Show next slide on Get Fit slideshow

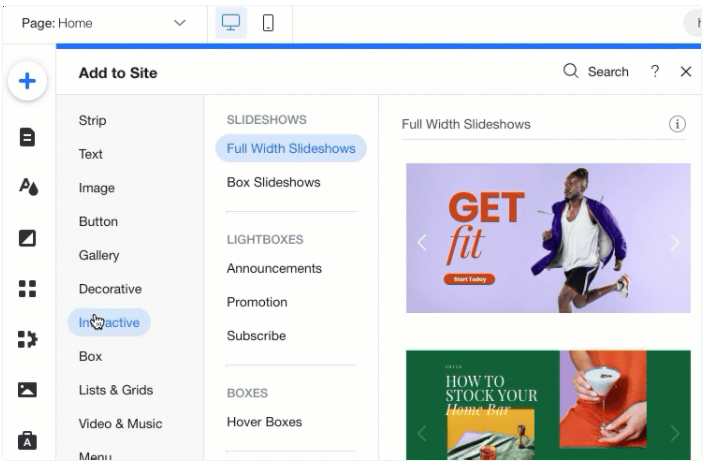[674, 242]
